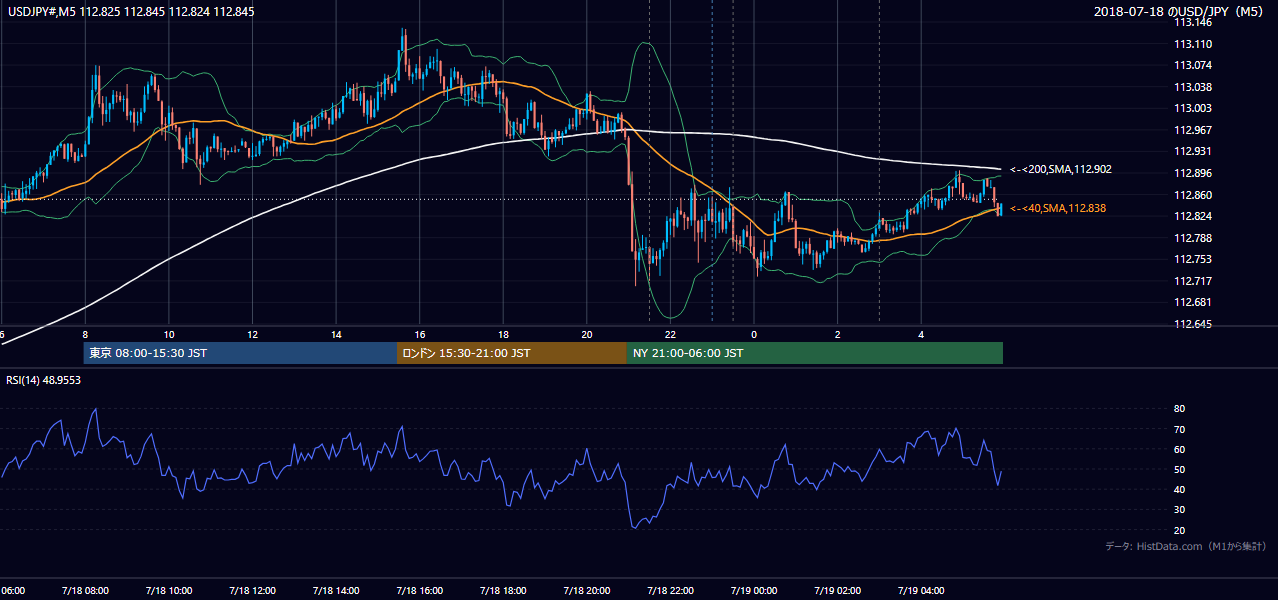The height and width of the screenshot is (600, 1278).
Task: Click the 200 SMA label showing 112.902
Action: pyautogui.click(x=1060, y=170)
